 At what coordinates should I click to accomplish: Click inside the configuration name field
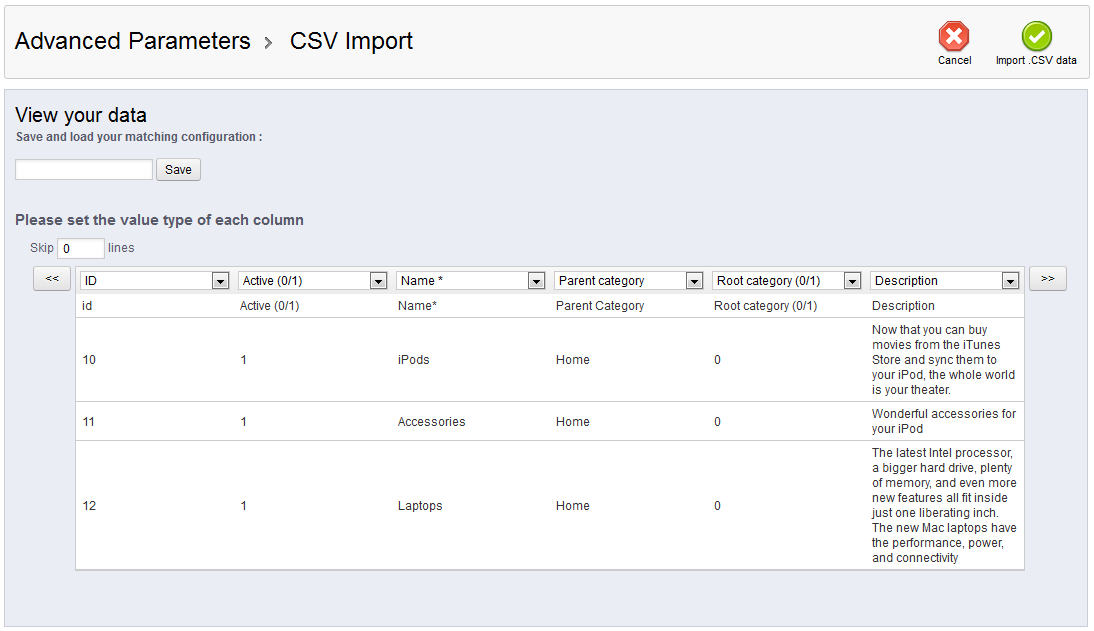(83, 169)
